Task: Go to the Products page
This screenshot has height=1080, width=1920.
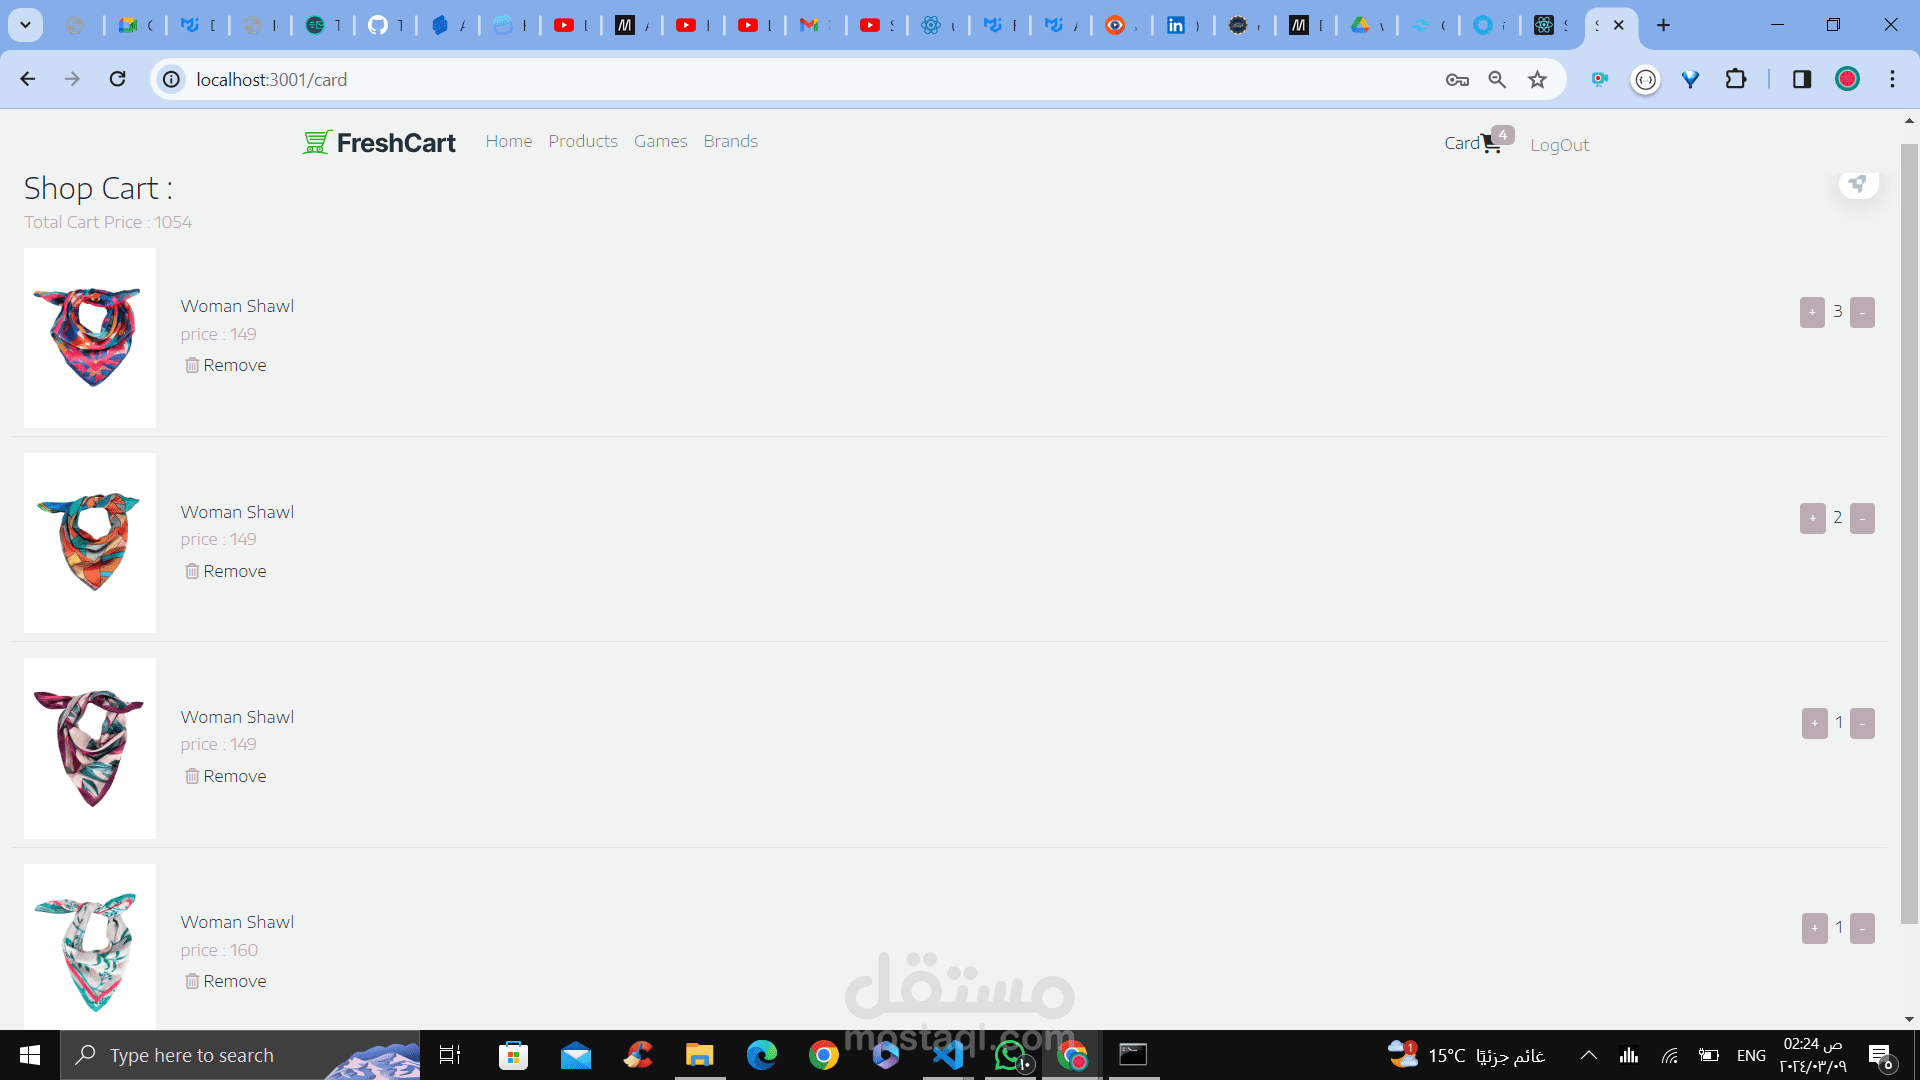Action: 583,141
